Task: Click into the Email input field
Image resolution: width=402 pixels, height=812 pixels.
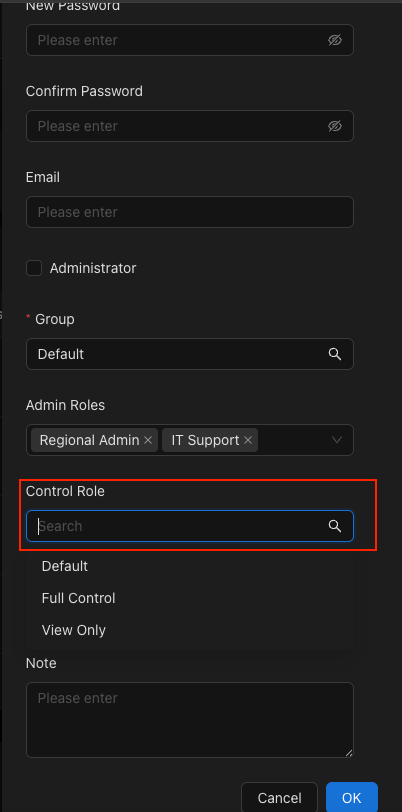Action: [190, 212]
